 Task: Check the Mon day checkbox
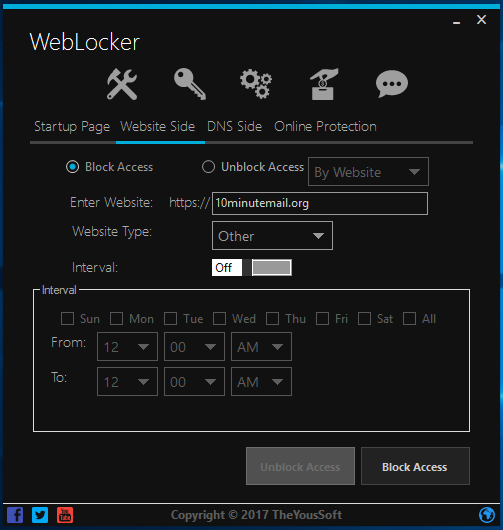coord(116,319)
